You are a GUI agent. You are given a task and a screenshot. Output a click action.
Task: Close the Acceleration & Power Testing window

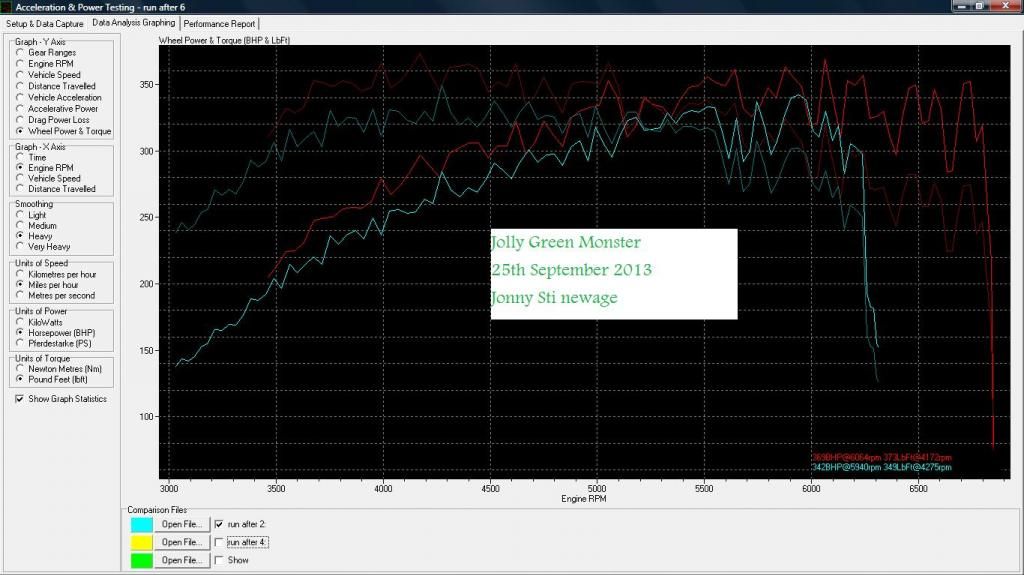click(x=1003, y=6)
